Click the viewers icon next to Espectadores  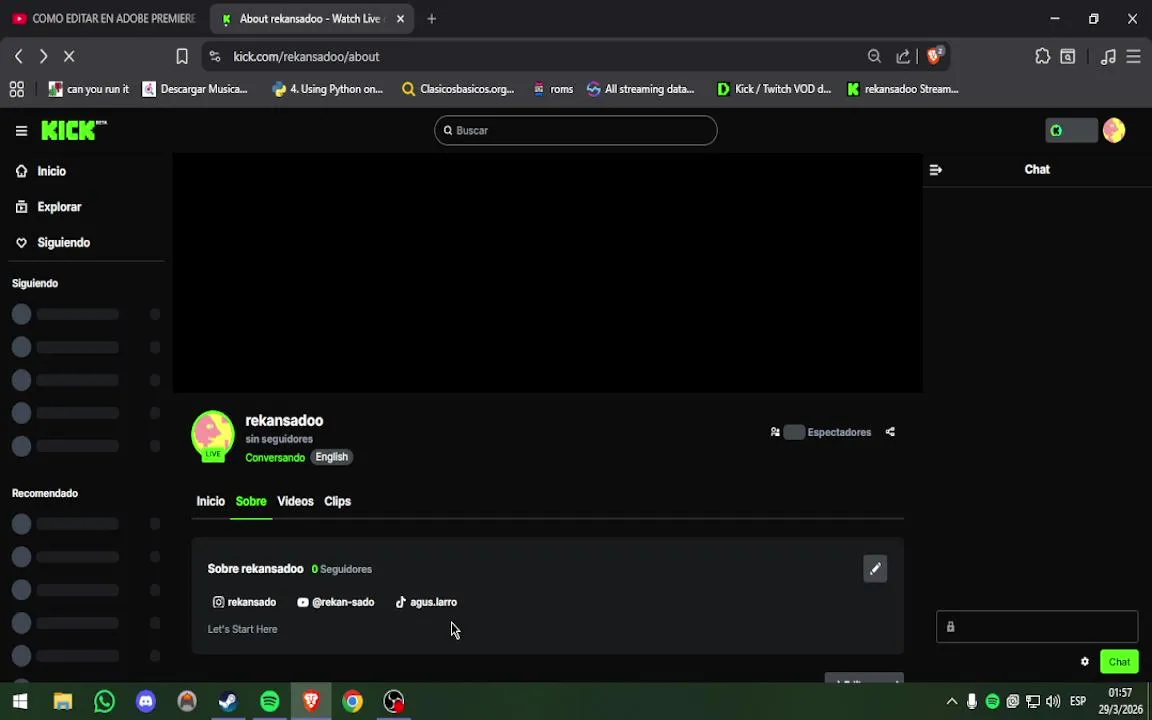[774, 432]
